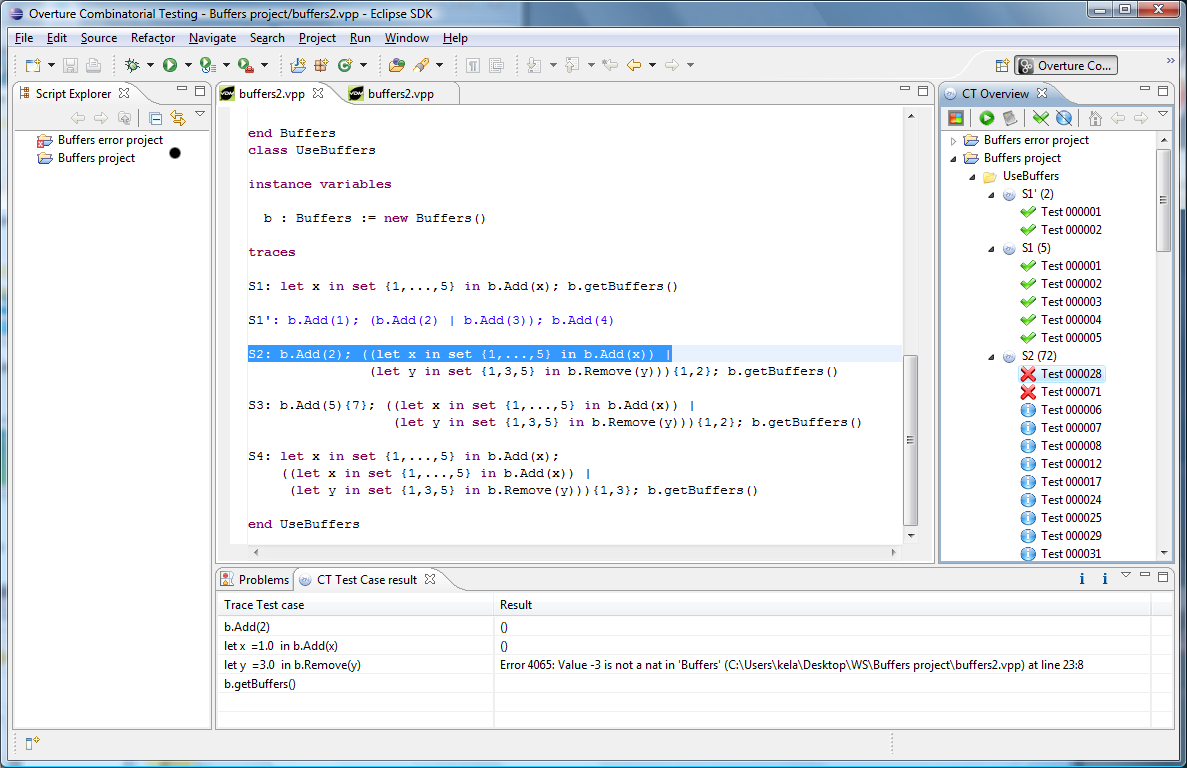Open the Project menu
The height and width of the screenshot is (768, 1187).
pyautogui.click(x=317, y=38)
